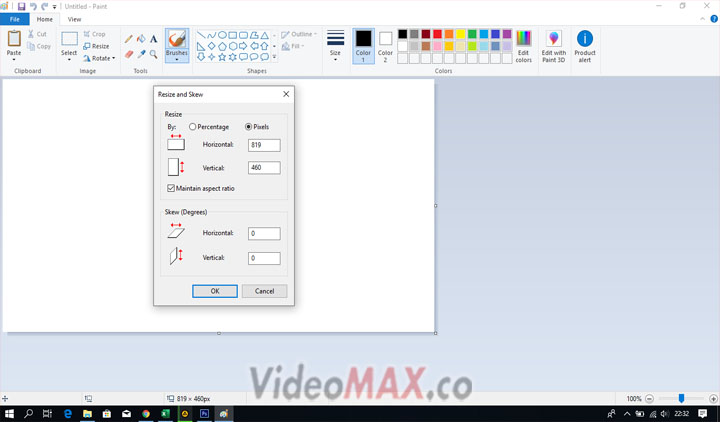Click the Paste clipboard icon
Image resolution: width=720 pixels, height=422 pixels.
click(x=14, y=38)
